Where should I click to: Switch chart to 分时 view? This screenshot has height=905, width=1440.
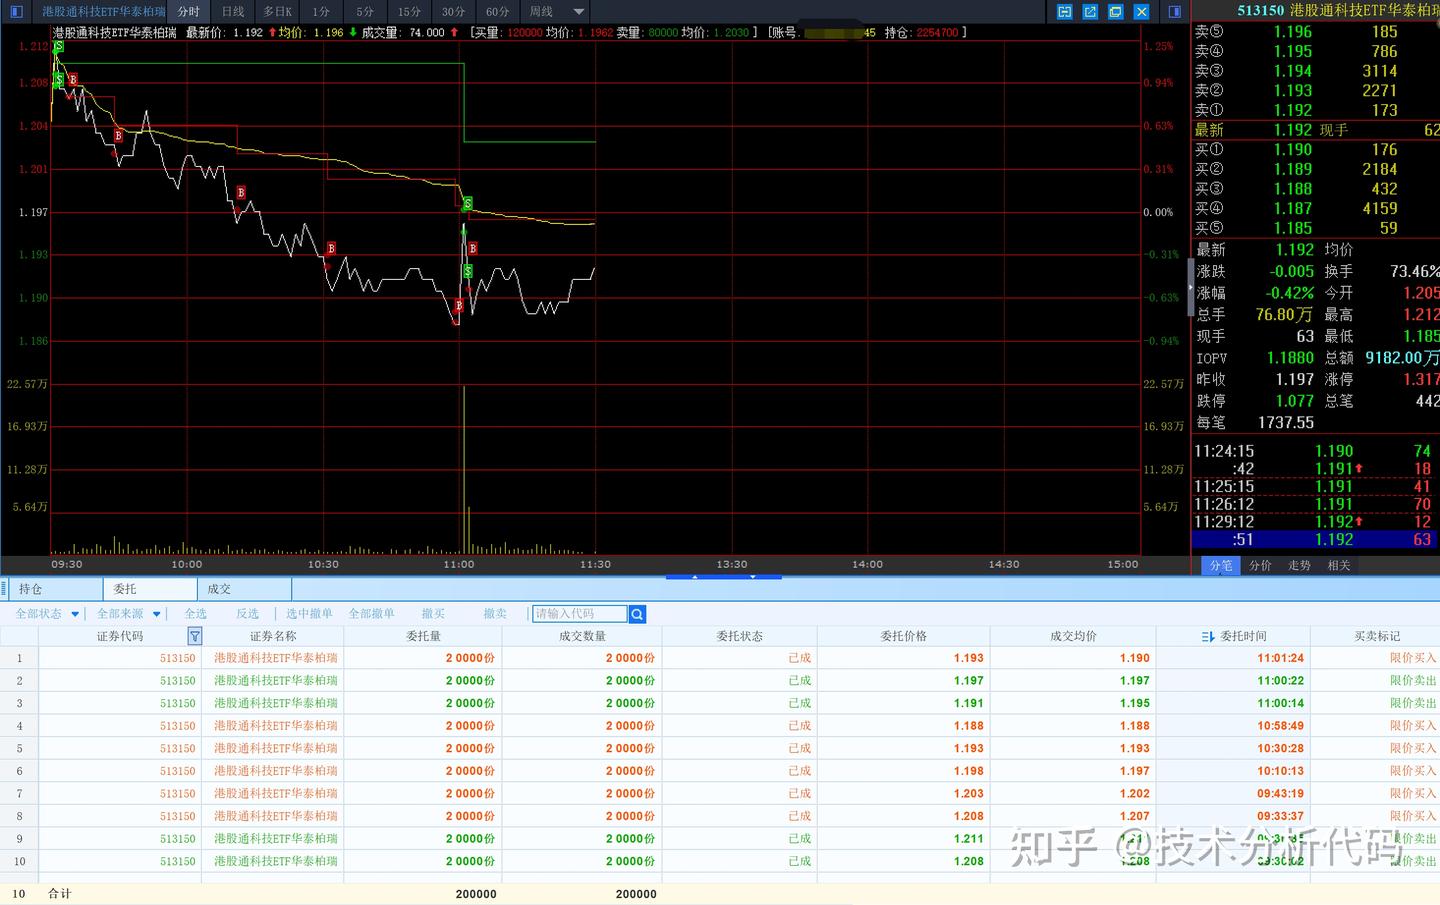[x=189, y=12]
